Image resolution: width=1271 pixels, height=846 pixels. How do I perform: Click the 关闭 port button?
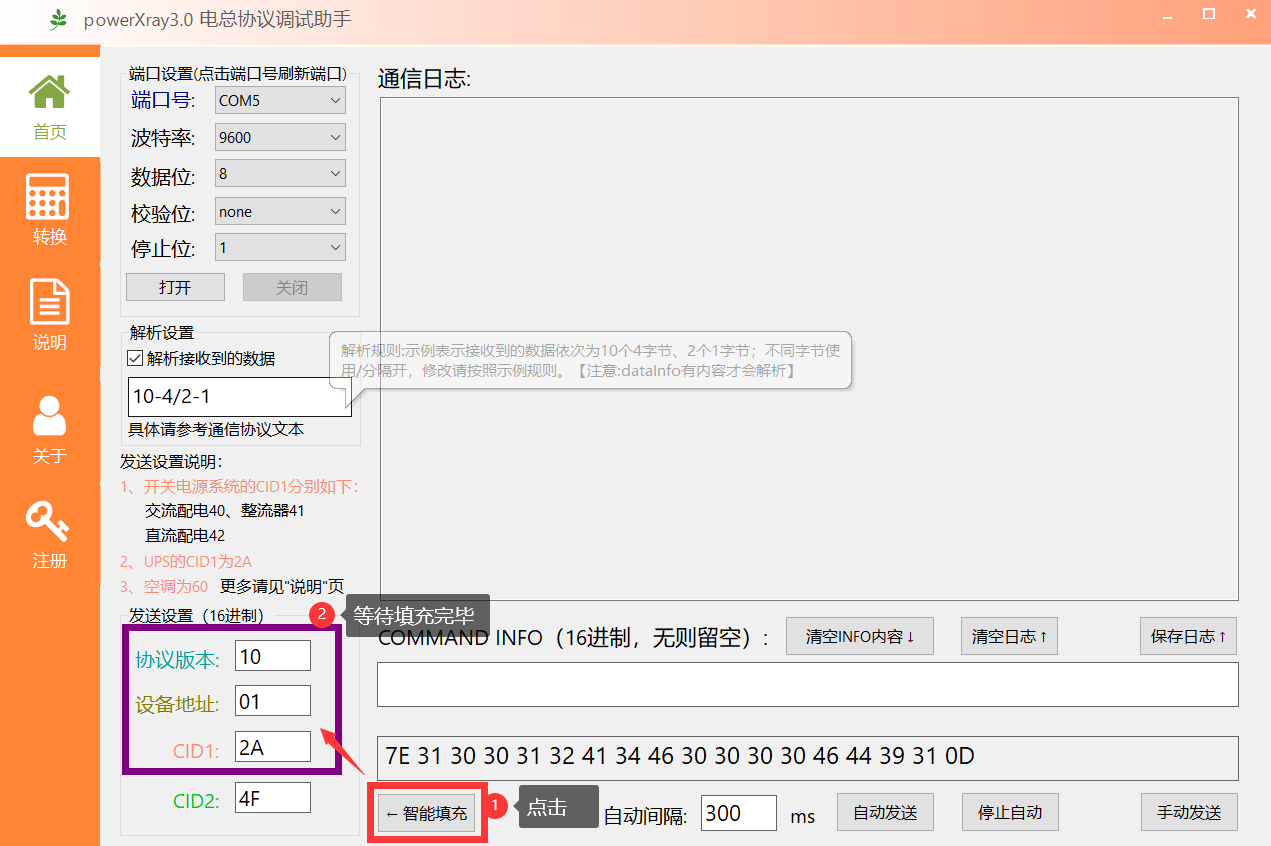point(292,287)
